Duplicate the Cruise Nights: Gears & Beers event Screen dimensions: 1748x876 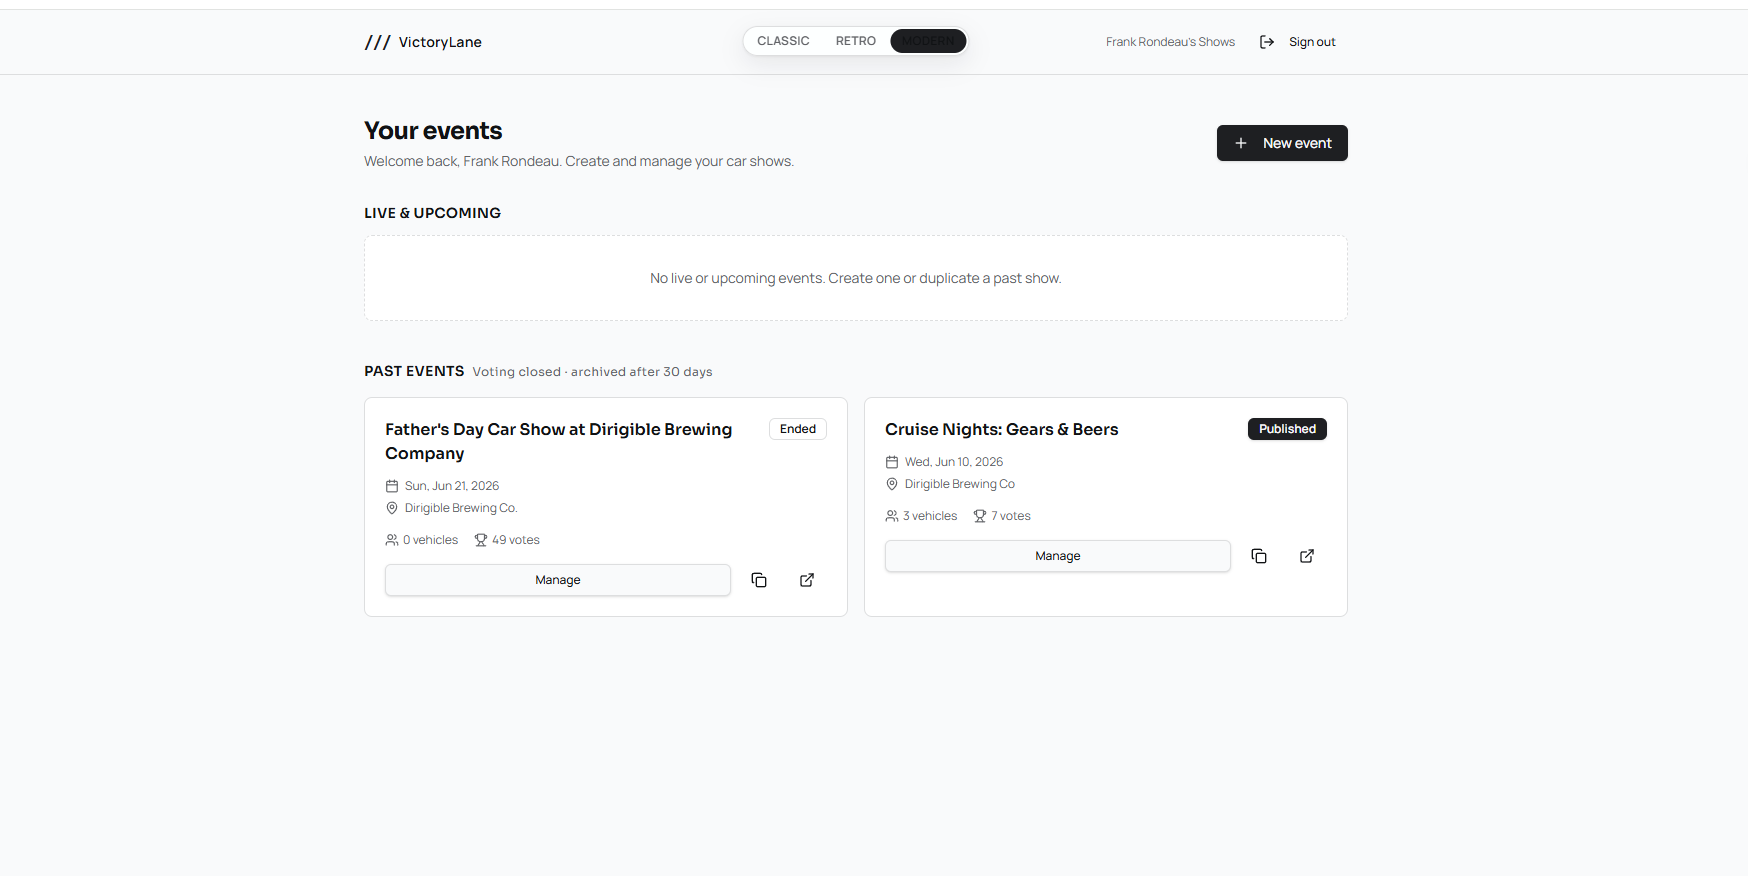[1259, 556]
